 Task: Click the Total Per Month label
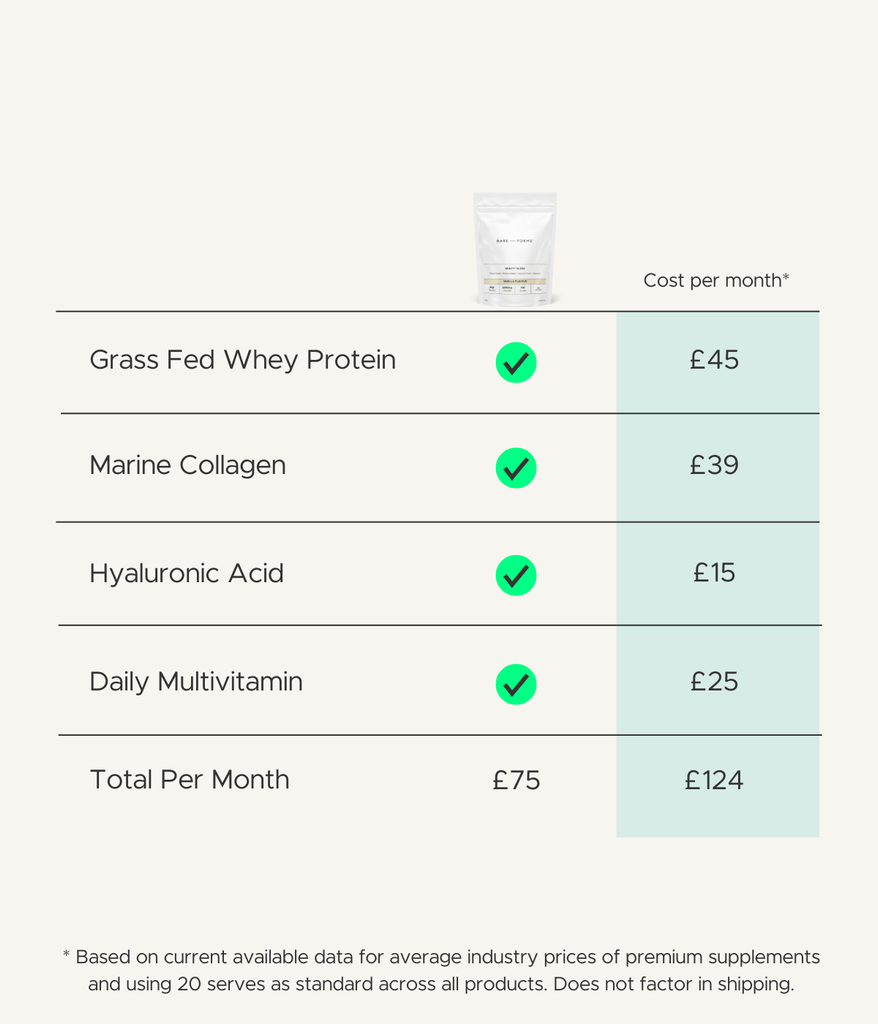(x=189, y=780)
